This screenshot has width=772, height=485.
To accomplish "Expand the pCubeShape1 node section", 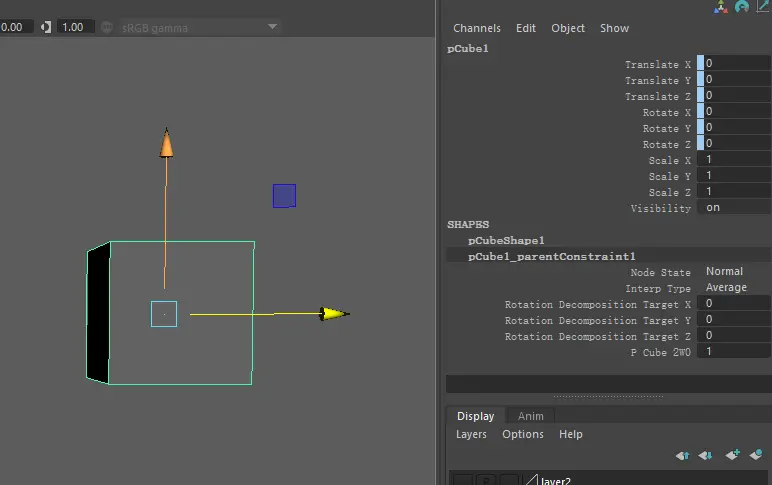I will [506, 240].
